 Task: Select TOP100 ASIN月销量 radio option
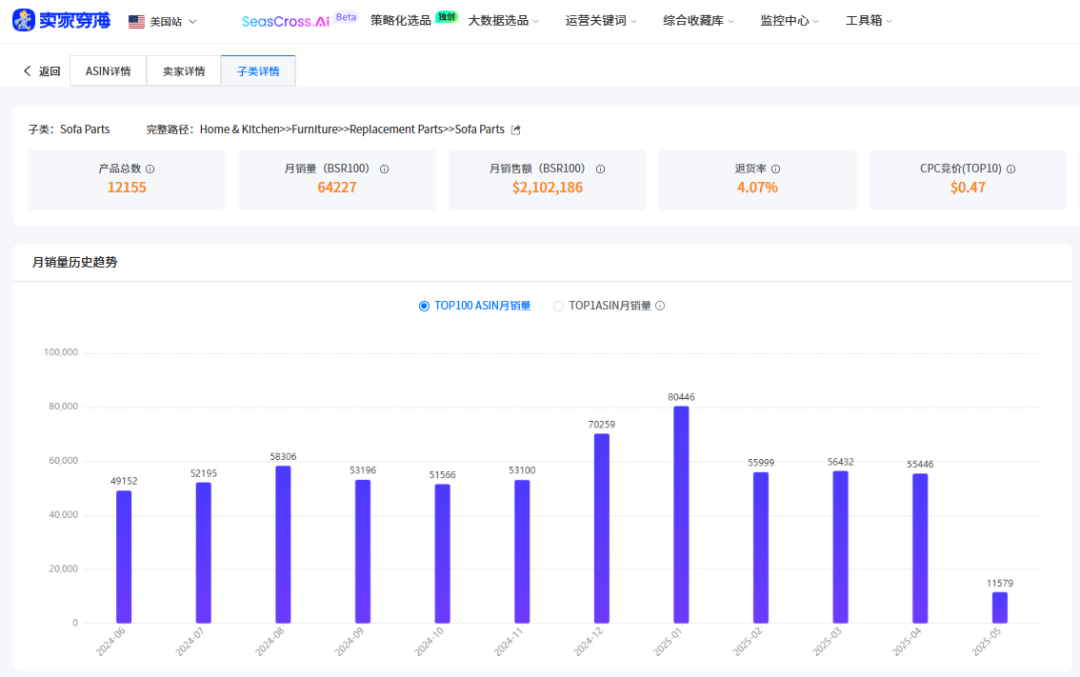(x=424, y=306)
